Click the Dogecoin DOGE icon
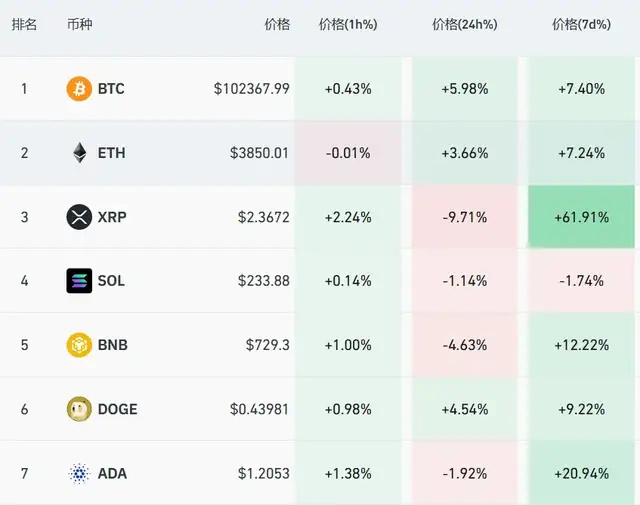 [79, 409]
